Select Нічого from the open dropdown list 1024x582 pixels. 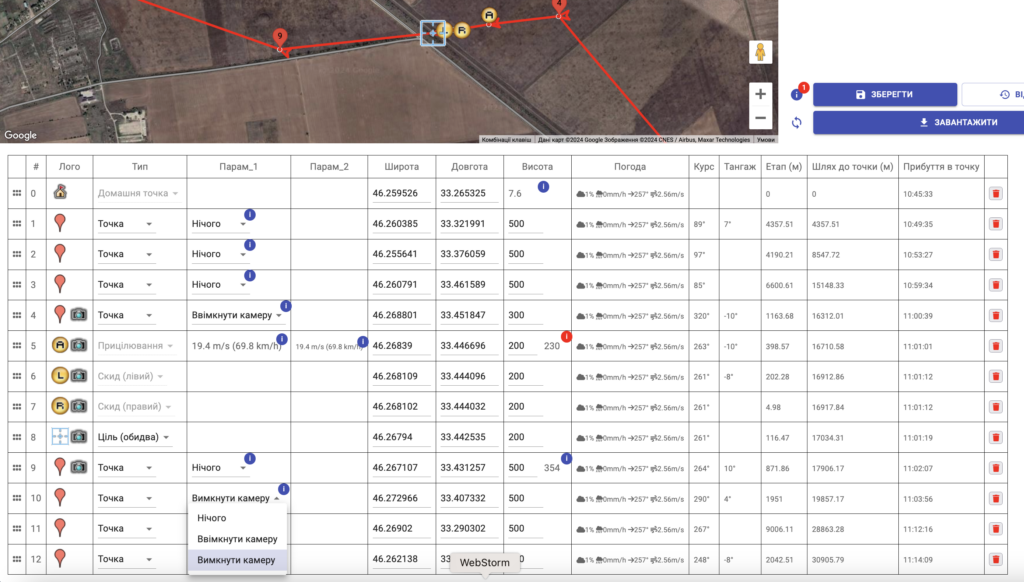(212, 518)
